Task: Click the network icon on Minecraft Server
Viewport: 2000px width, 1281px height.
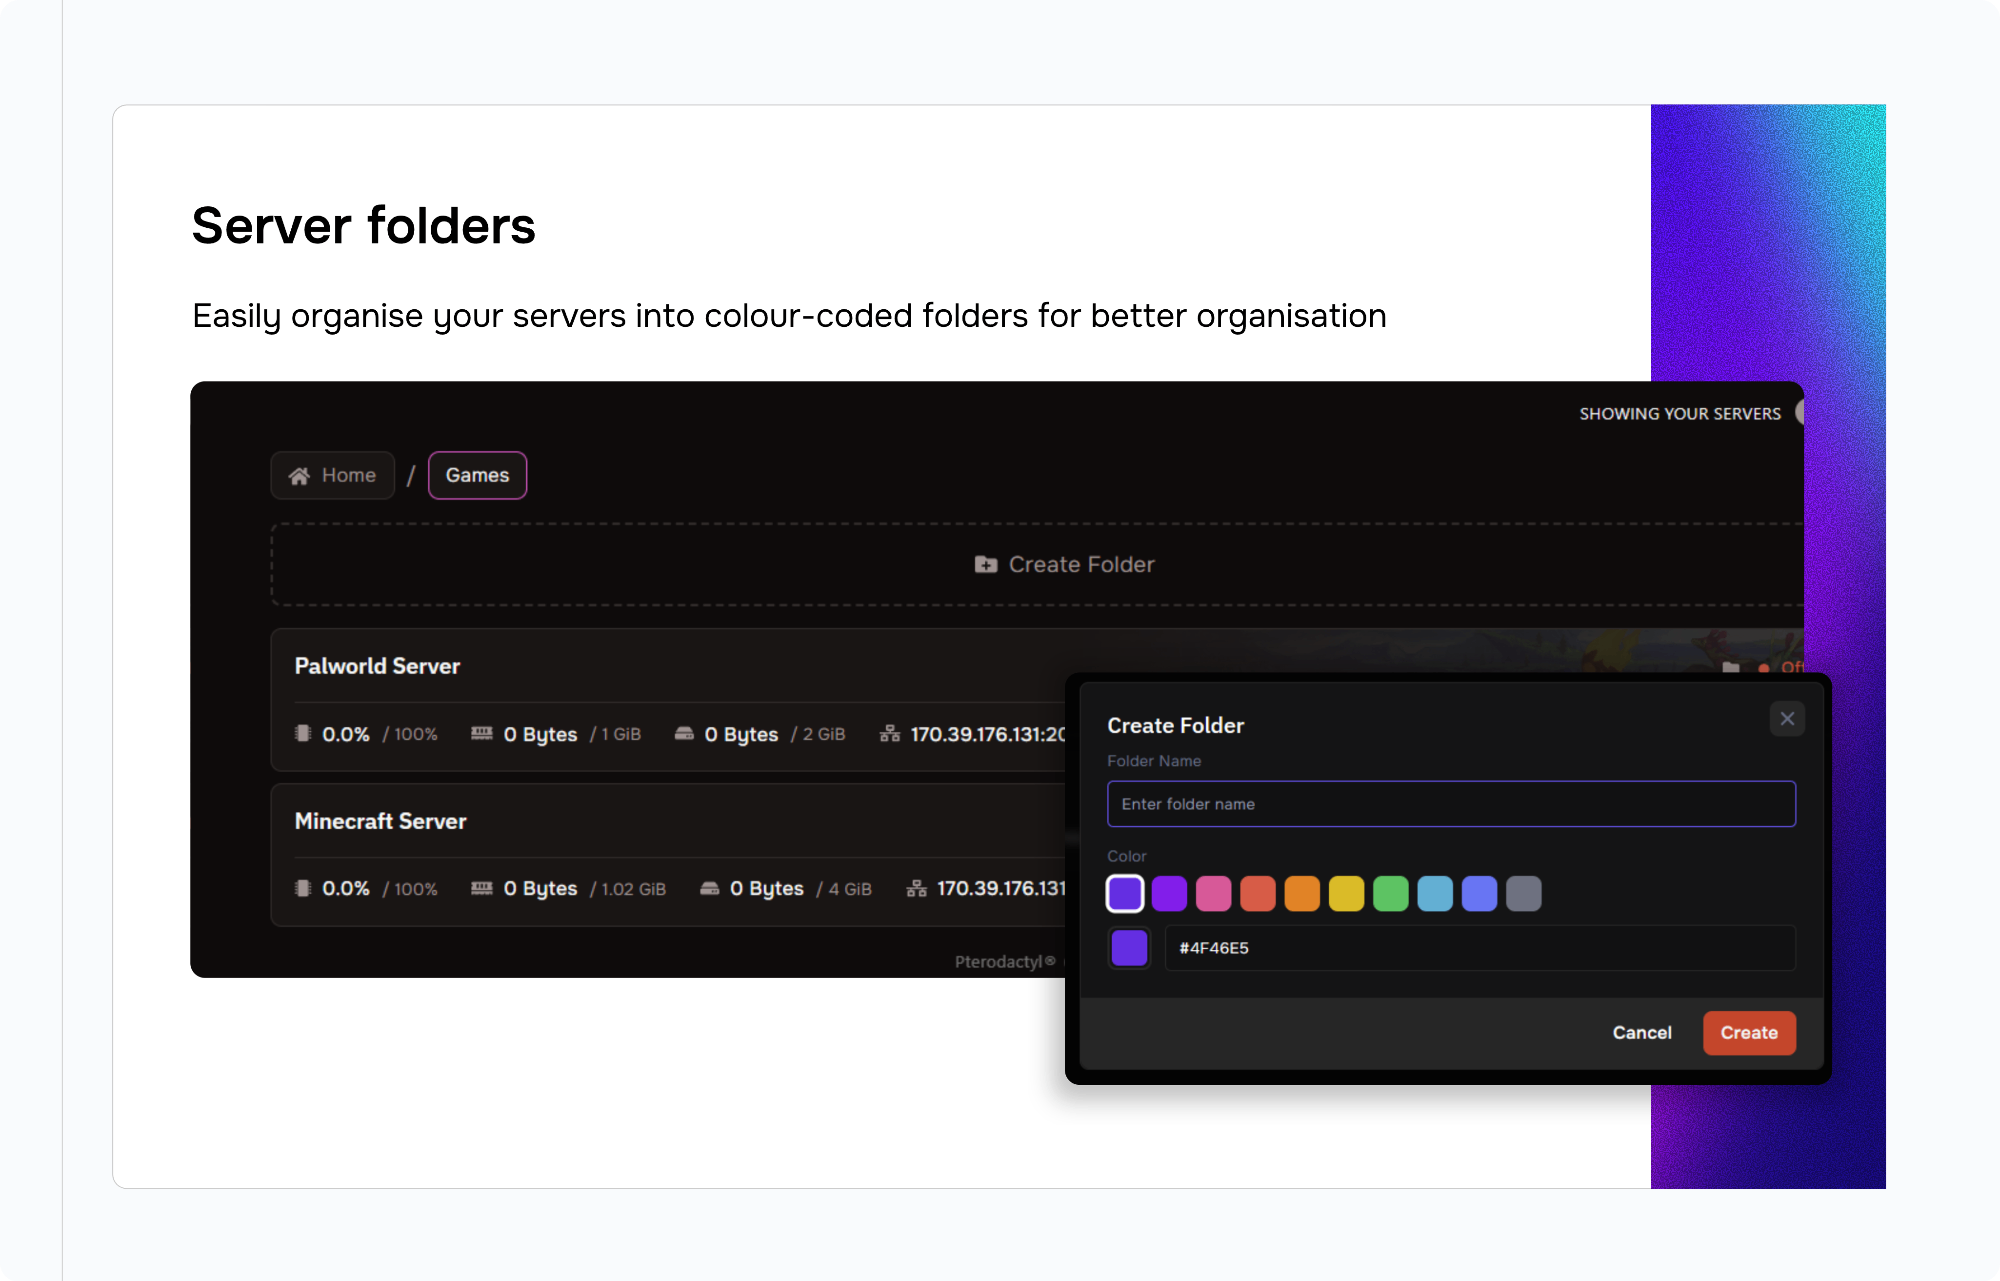Action: click(x=916, y=888)
